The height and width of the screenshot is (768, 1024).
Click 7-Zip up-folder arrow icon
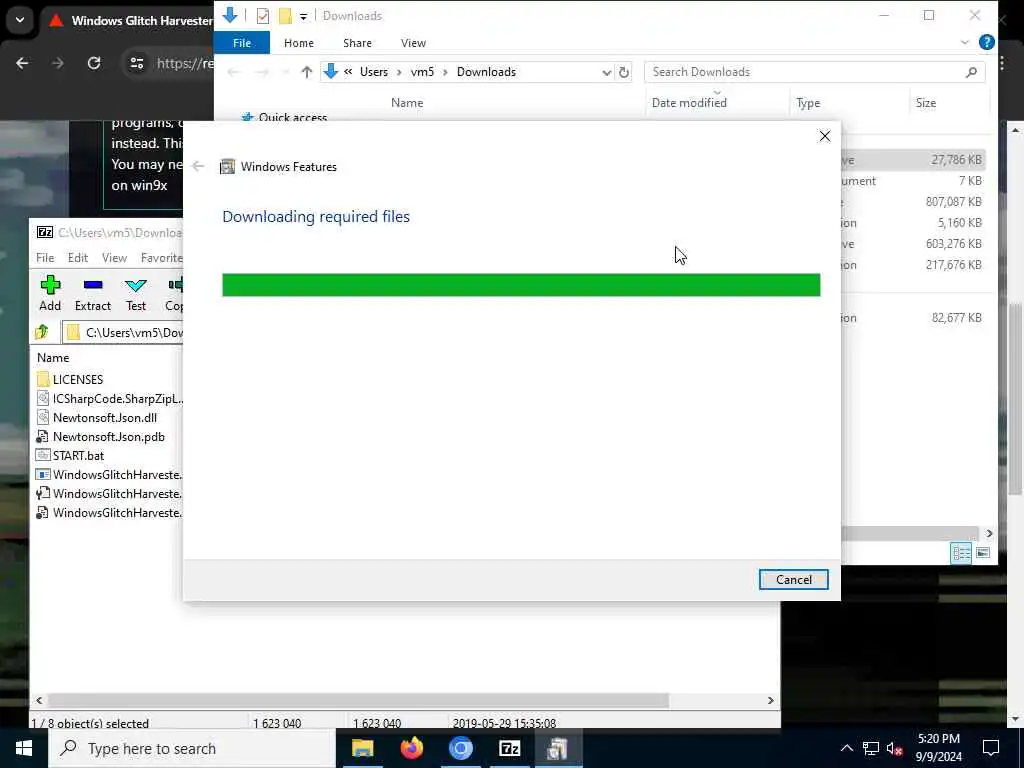[x=42, y=332]
